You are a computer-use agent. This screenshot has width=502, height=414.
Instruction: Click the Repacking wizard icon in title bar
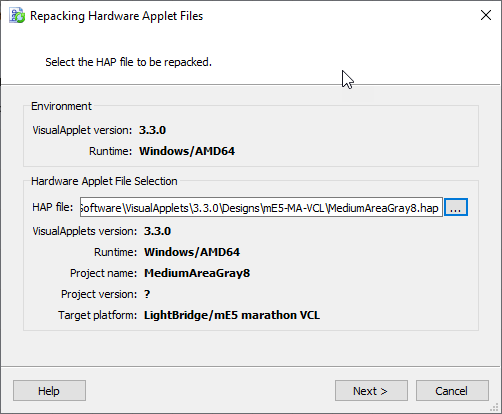pyautogui.click(x=17, y=16)
